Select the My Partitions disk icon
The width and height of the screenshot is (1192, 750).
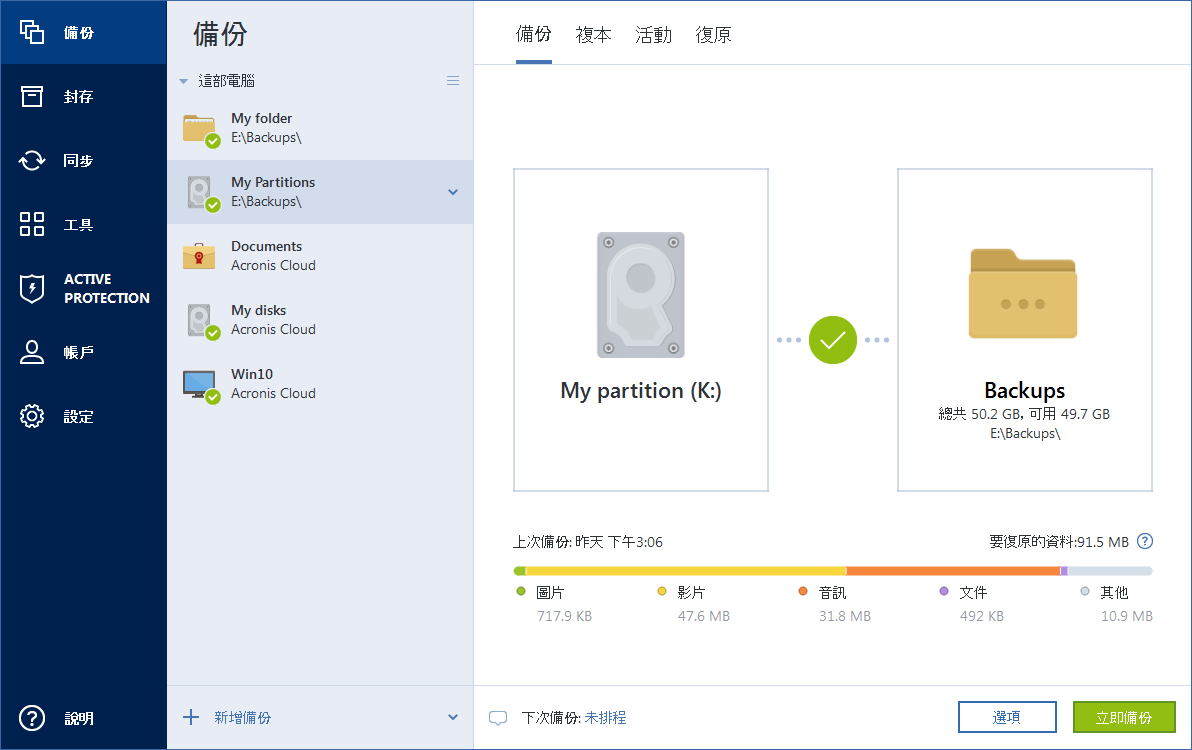point(202,194)
